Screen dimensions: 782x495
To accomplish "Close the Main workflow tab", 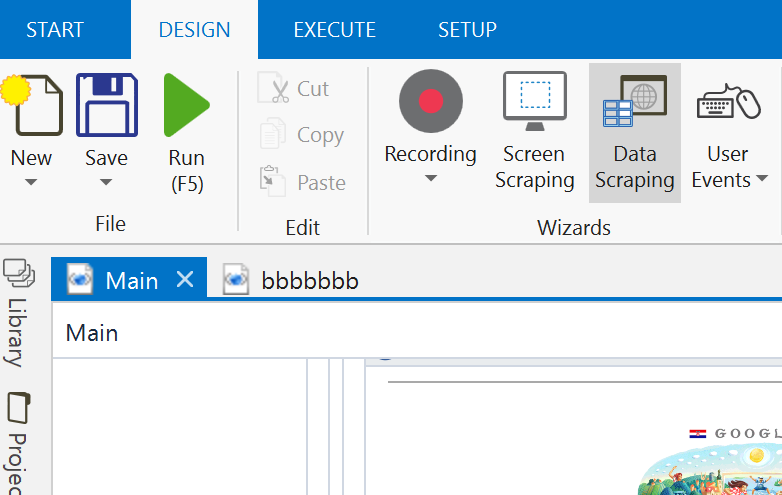I will pyautogui.click(x=185, y=280).
